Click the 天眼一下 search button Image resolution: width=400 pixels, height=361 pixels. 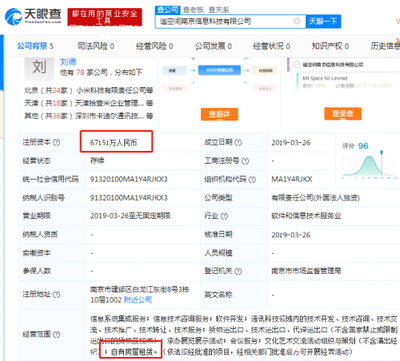(323, 22)
